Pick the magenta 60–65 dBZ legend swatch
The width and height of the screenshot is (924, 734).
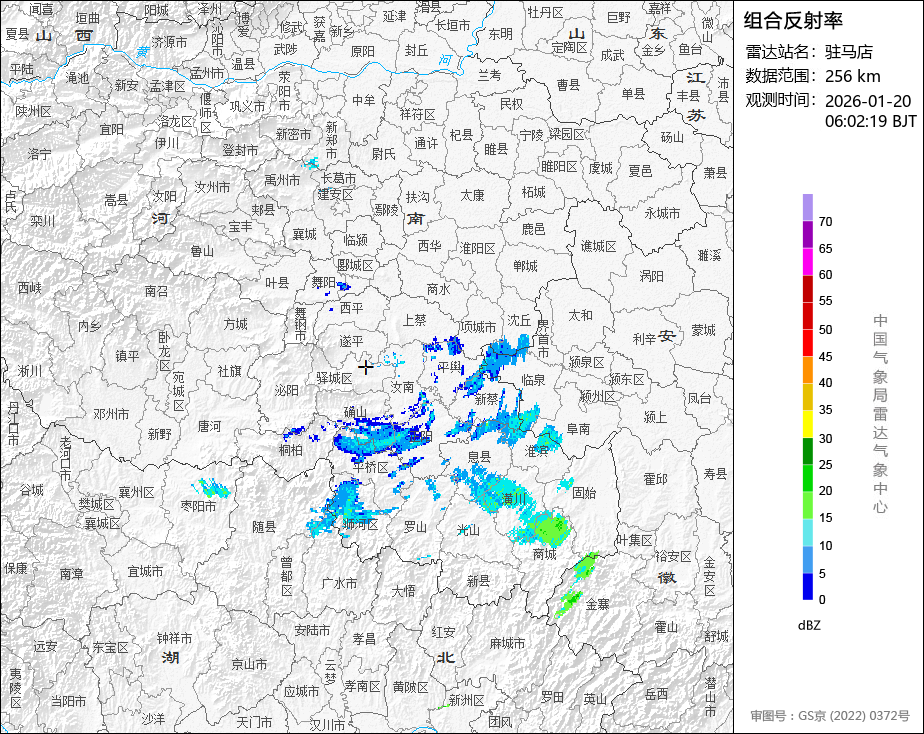click(x=807, y=262)
